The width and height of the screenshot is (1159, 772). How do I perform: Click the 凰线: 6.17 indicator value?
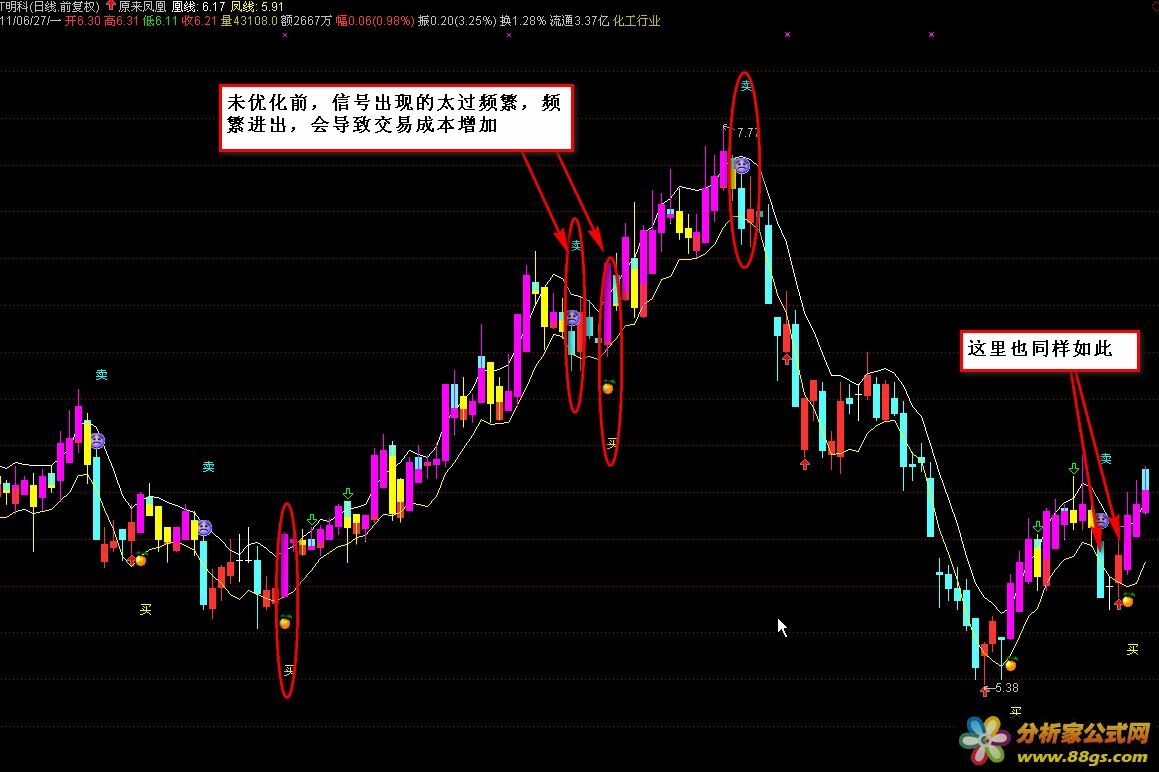click(x=198, y=7)
